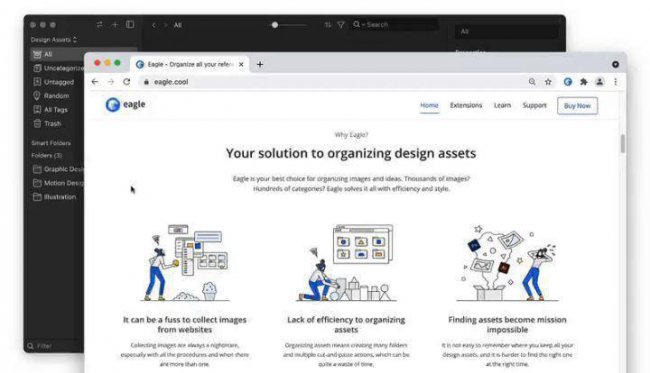Click the browser forward arrow
The image size is (650, 373).
[111, 82]
